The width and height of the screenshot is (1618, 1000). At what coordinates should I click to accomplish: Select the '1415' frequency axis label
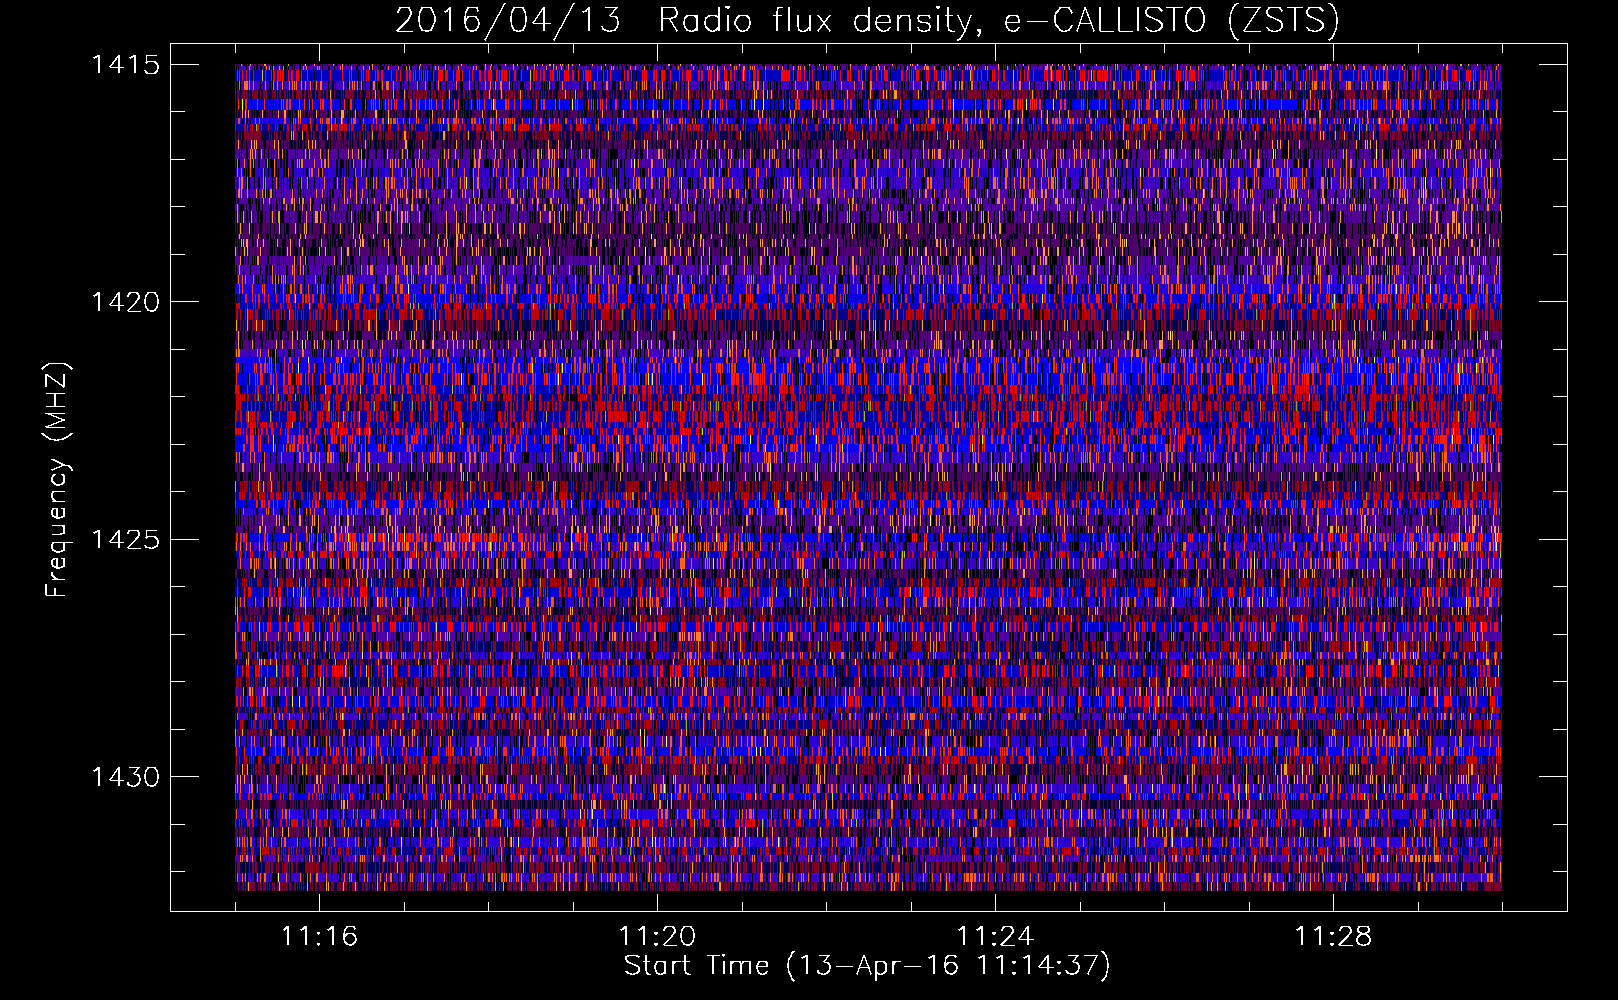[125, 65]
